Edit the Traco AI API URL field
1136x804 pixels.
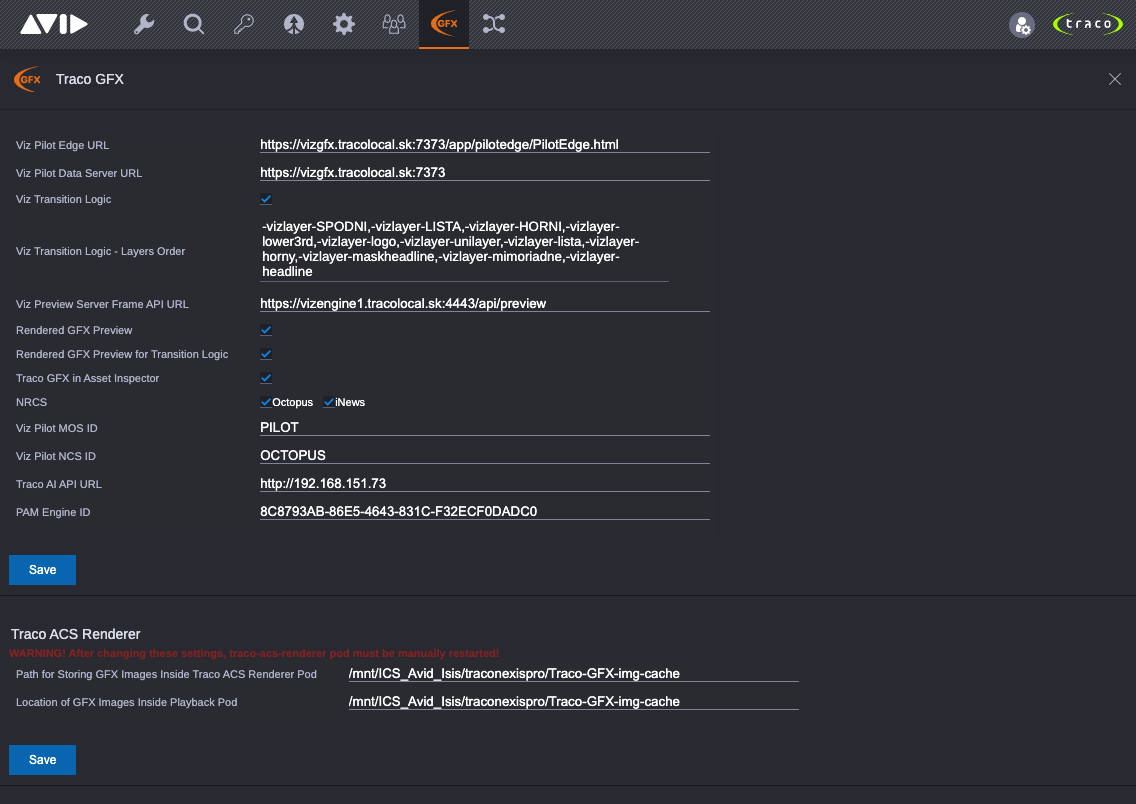485,483
